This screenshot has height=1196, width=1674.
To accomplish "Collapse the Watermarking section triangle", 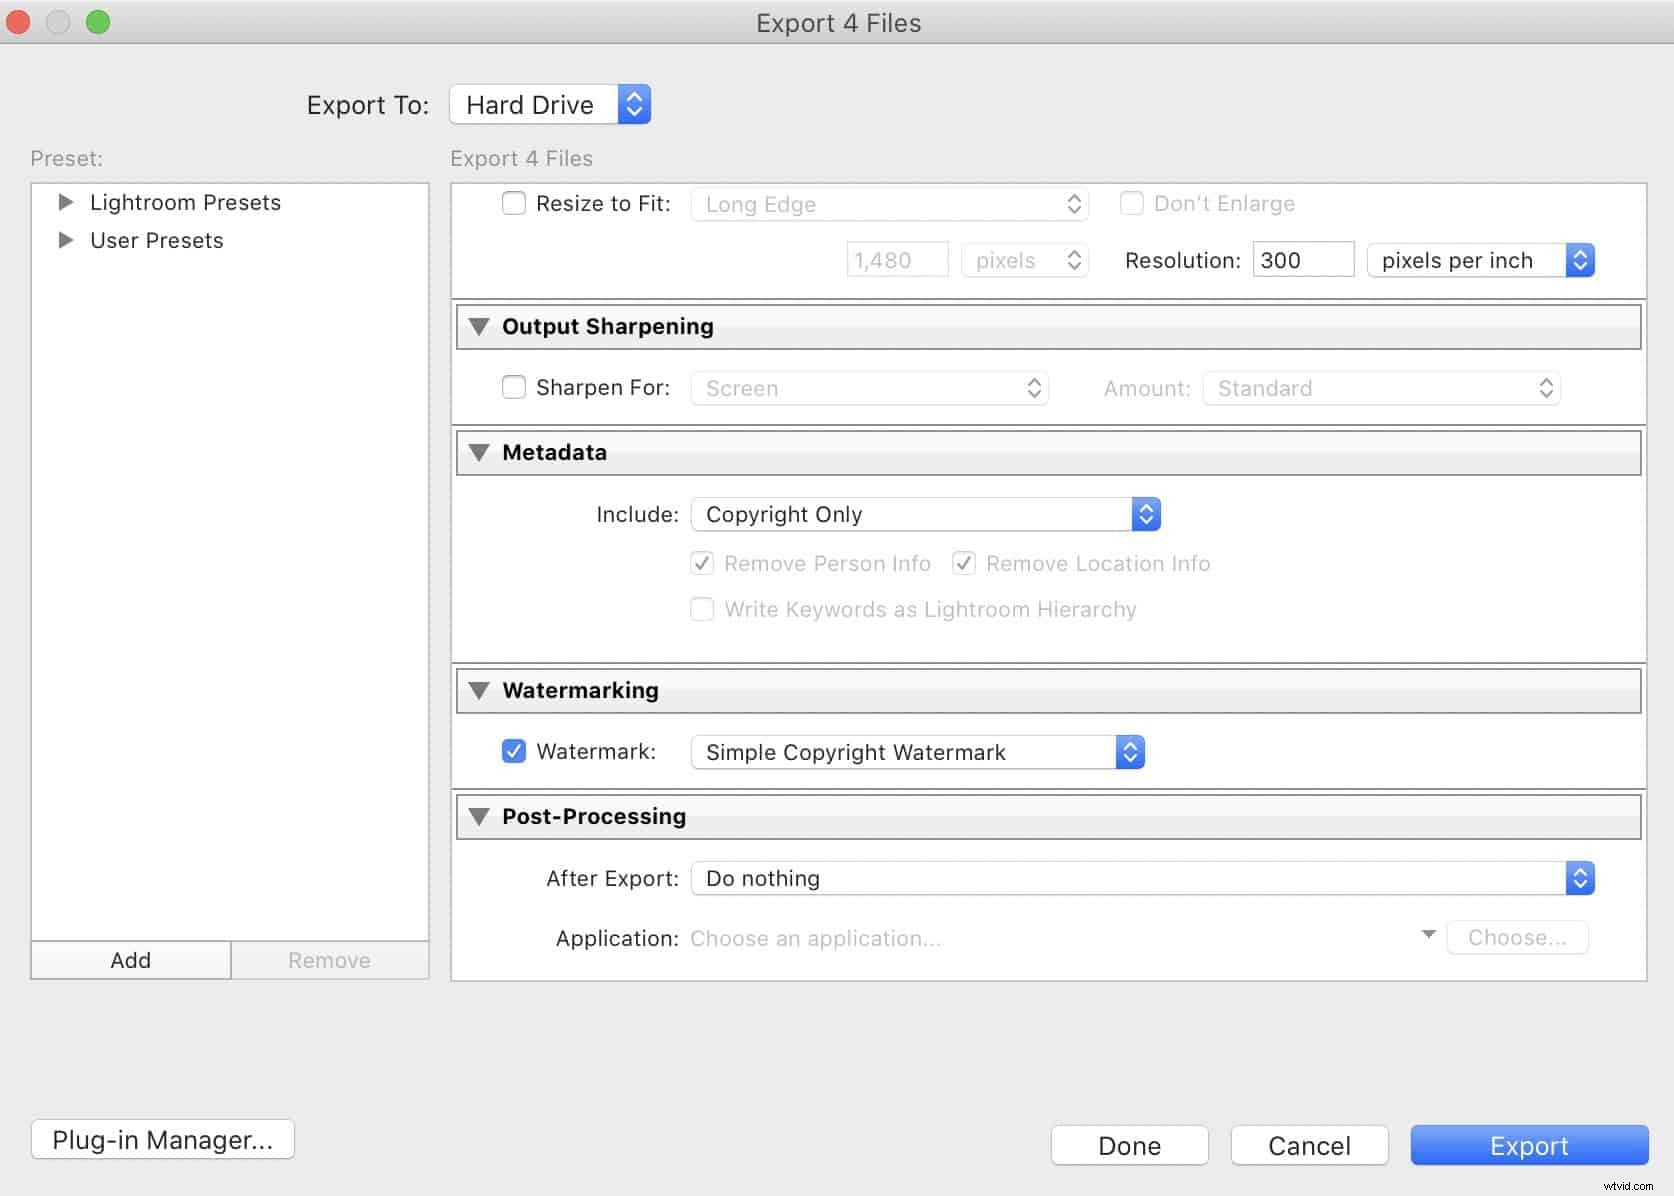I will click(479, 691).
